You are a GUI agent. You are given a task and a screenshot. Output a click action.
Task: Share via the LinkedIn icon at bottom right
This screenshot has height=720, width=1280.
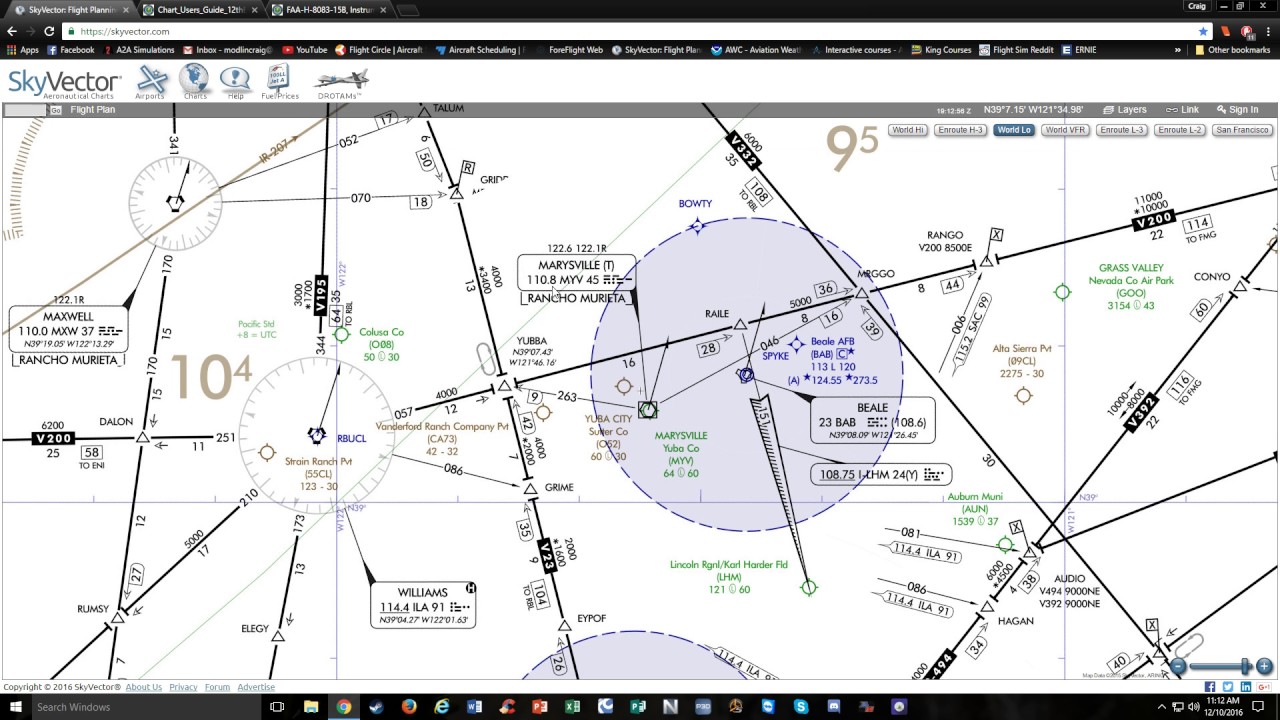[x=1246, y=687]
